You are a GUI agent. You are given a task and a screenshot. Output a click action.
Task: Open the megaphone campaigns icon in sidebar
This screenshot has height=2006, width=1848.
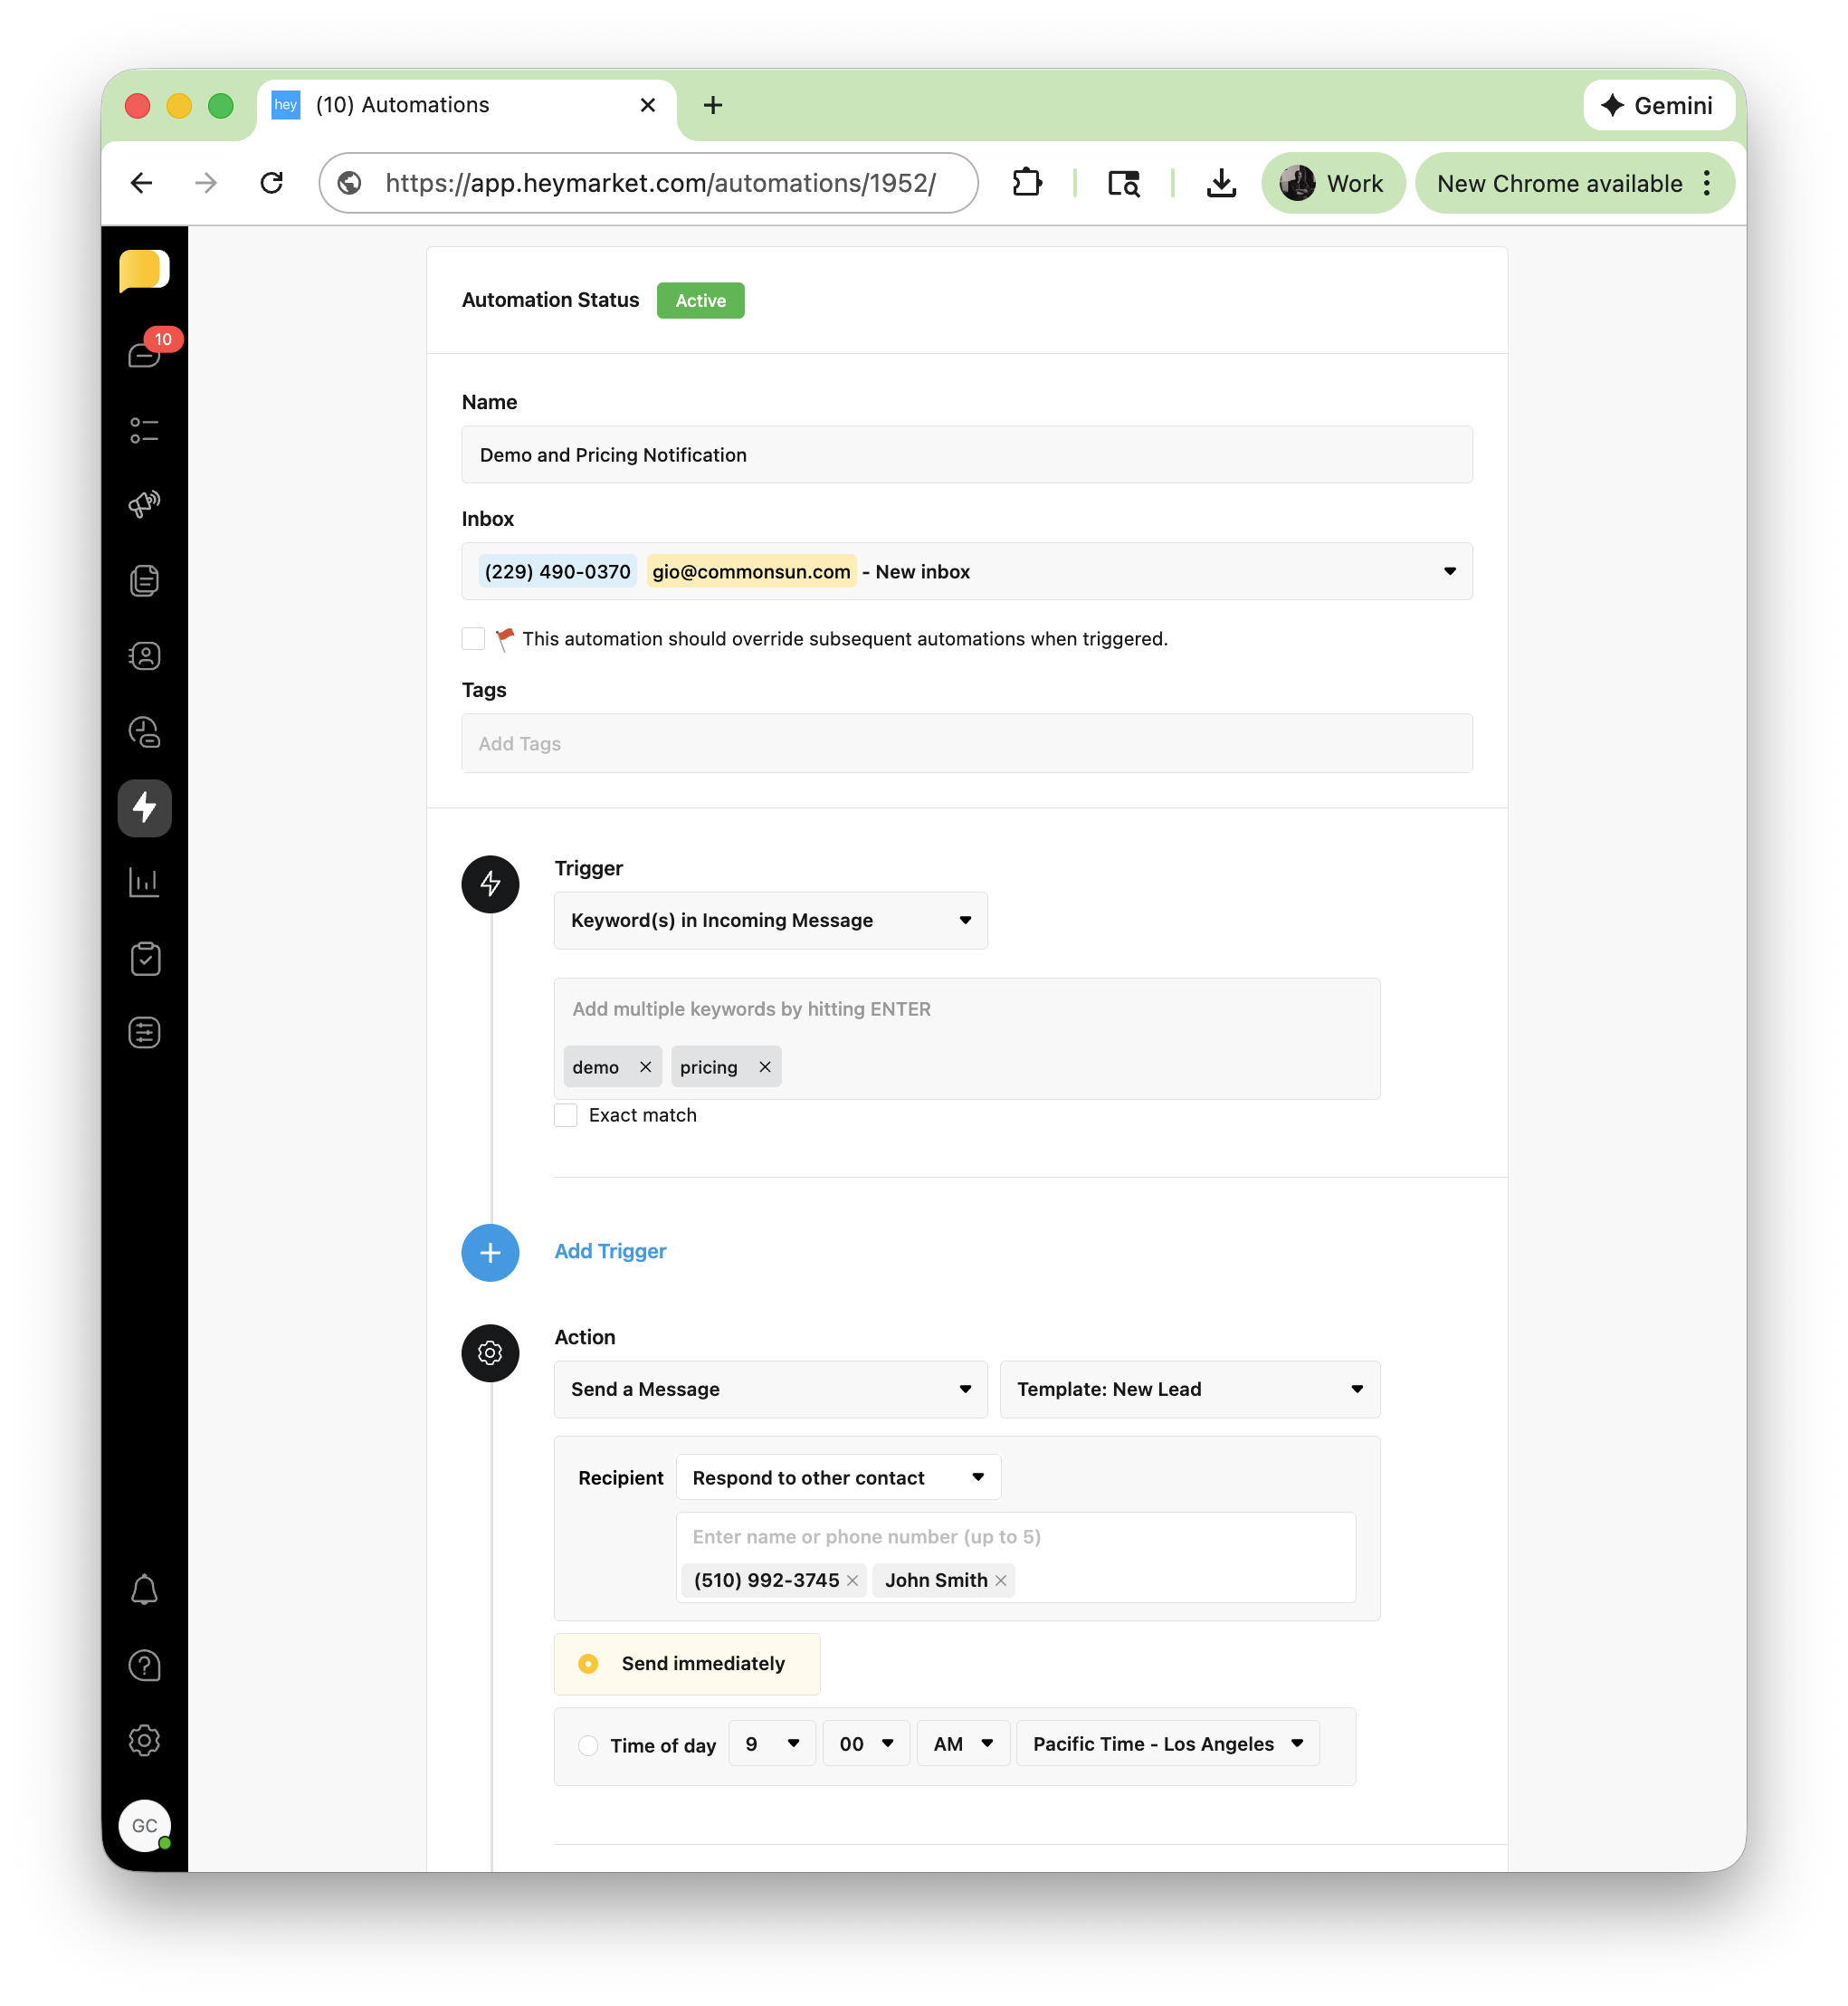coord(145,504)
